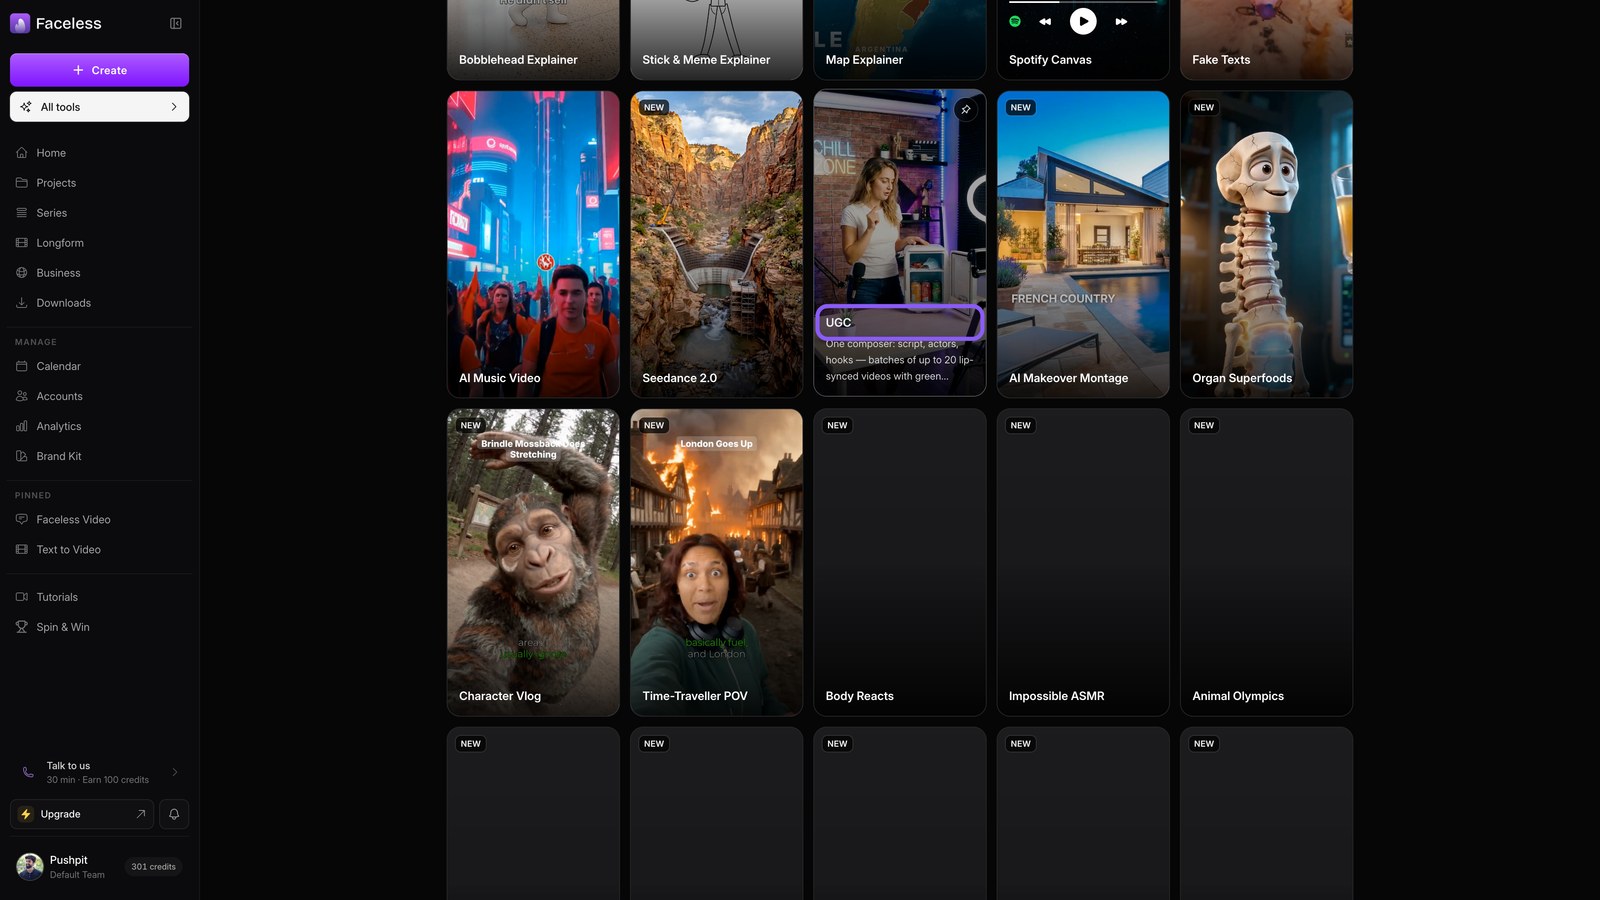Expand the Talk to us chevron
1600x900 pixels.
click(x=175, y=772)
